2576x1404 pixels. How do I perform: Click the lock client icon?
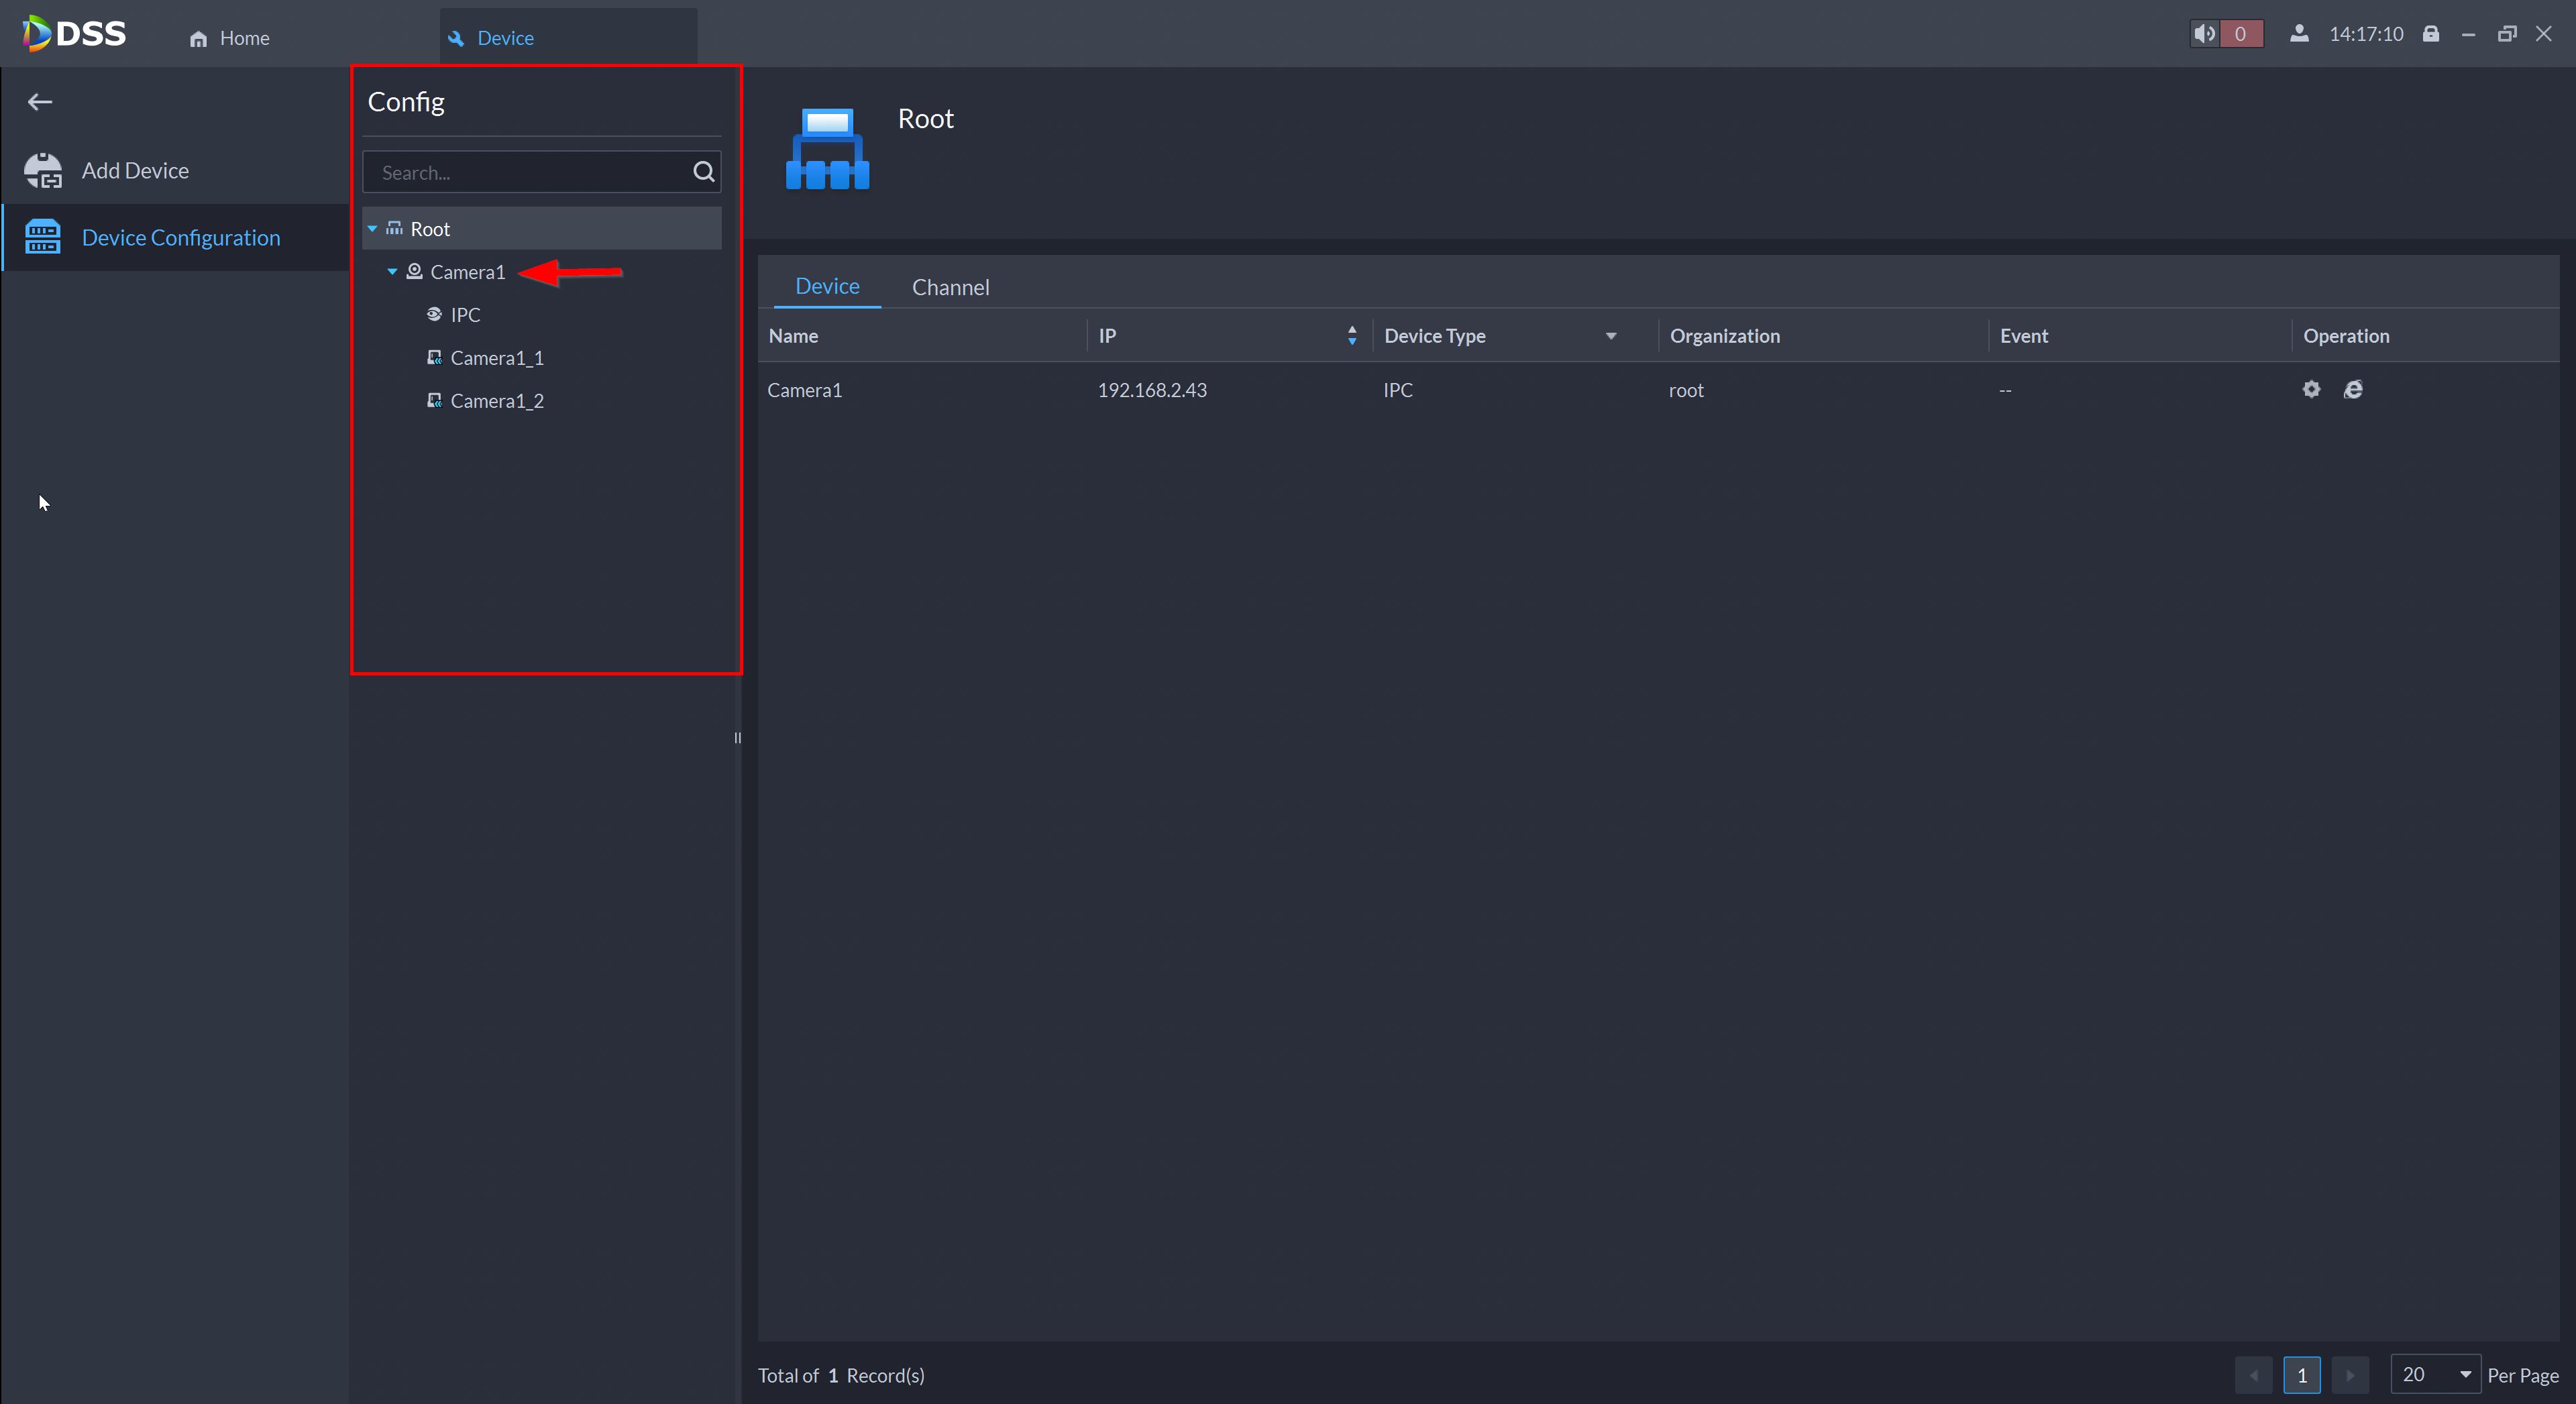2431,34
